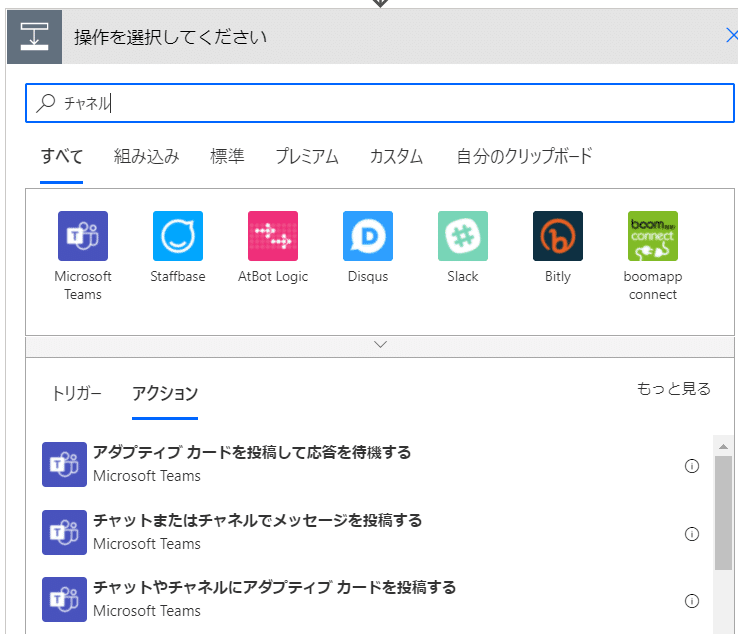Pick the AtBot Logic connector icon
This screenshot has width=738, height=634.
(x=273, y=236)
